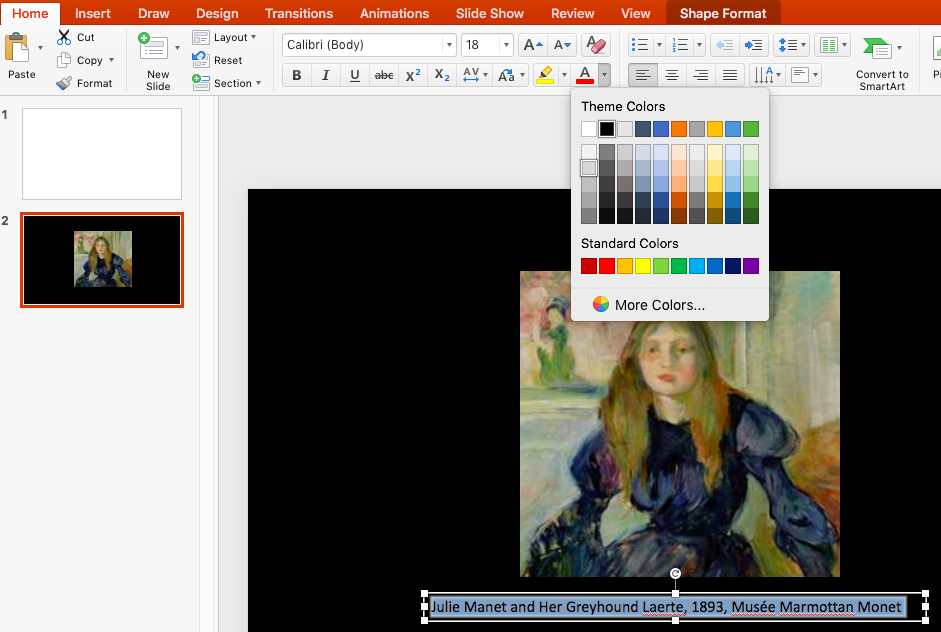The height and width of the screenshot is (632, 941).
Task: Increase the list indent level
Action: click(x=753, y=45)
